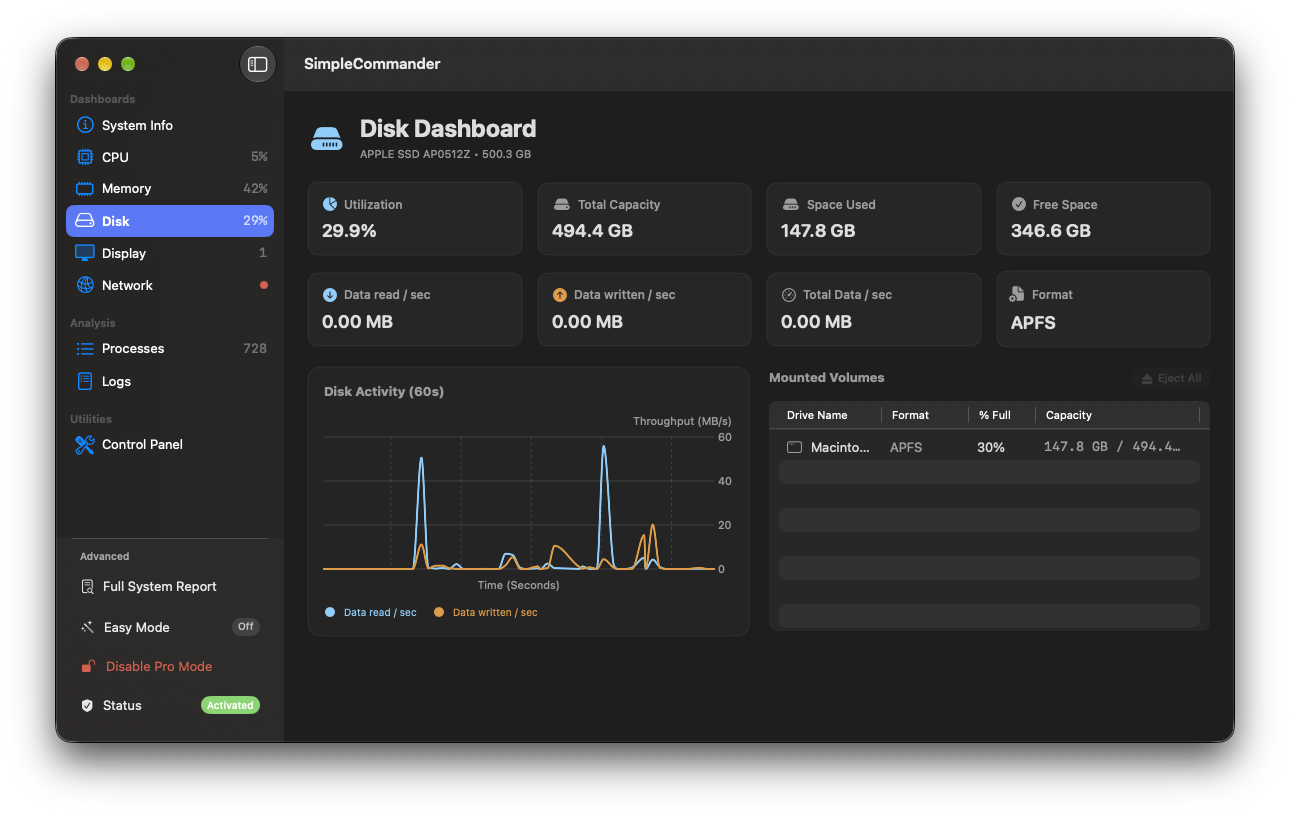Click the Control Panel wrench icon
The height and width of the screenshot is (816, 1290).
(x=85, y=444)
